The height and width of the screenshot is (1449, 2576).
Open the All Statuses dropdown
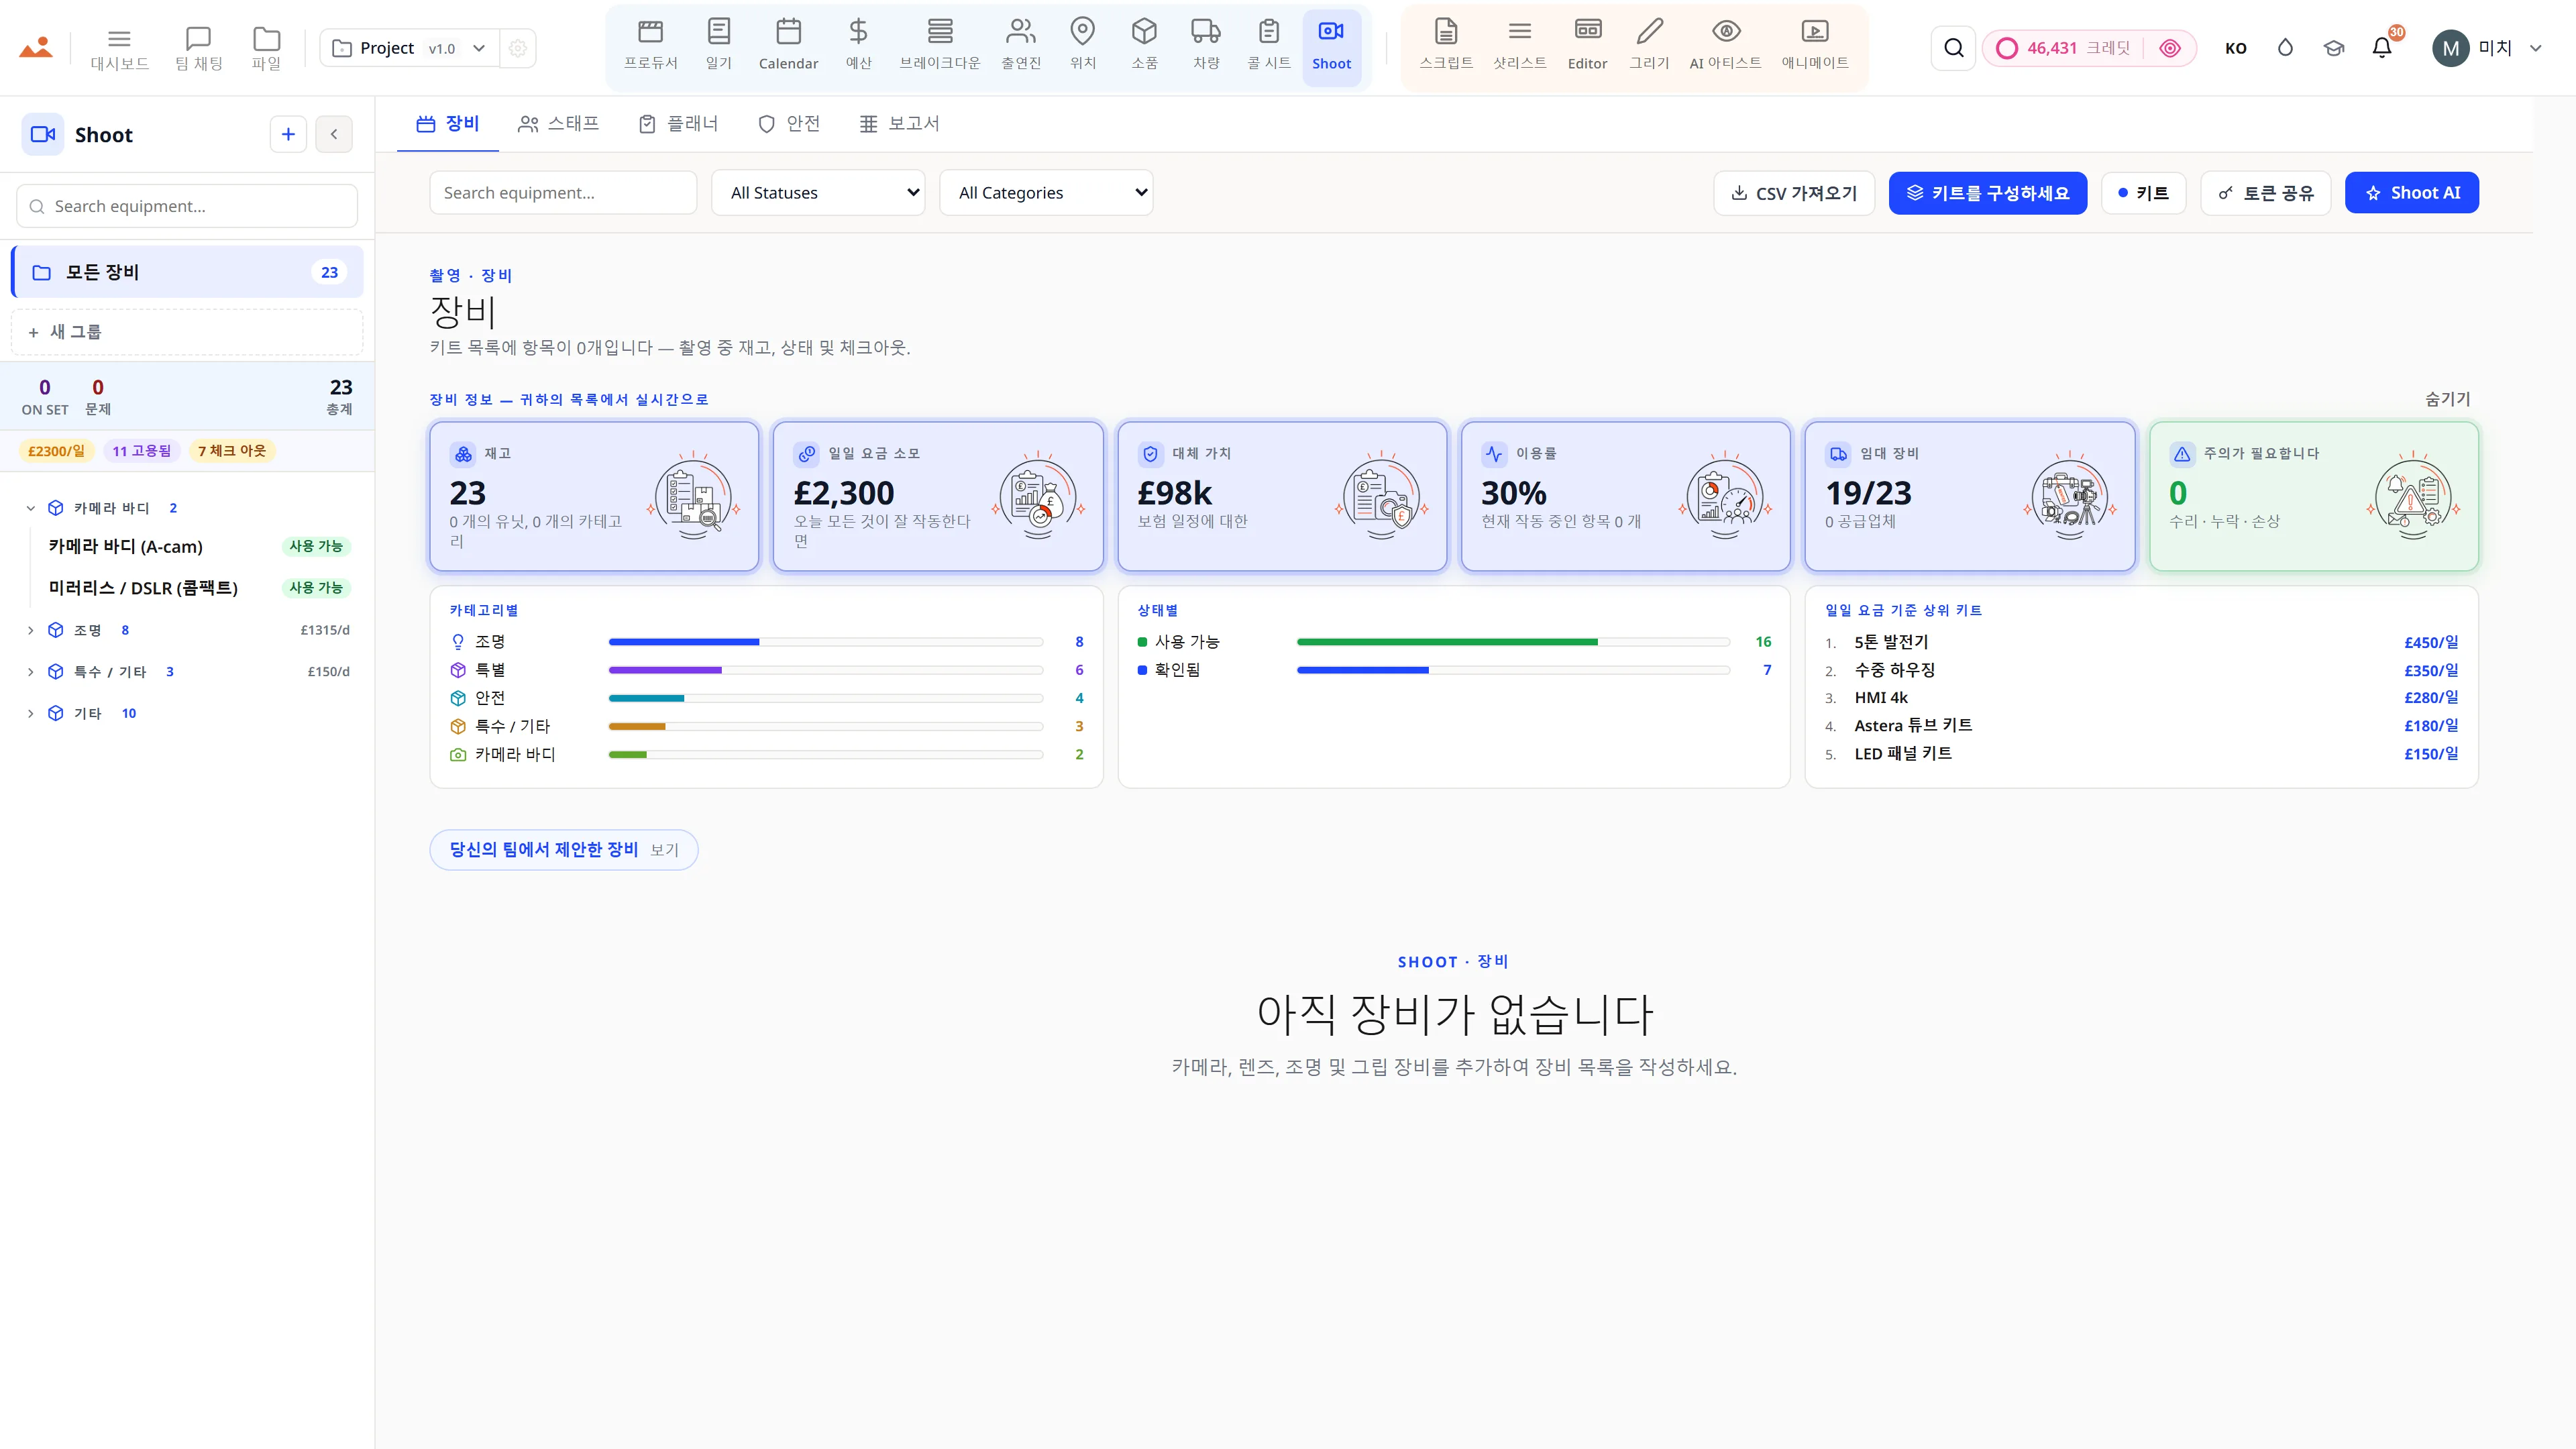(x=818, y=193)
